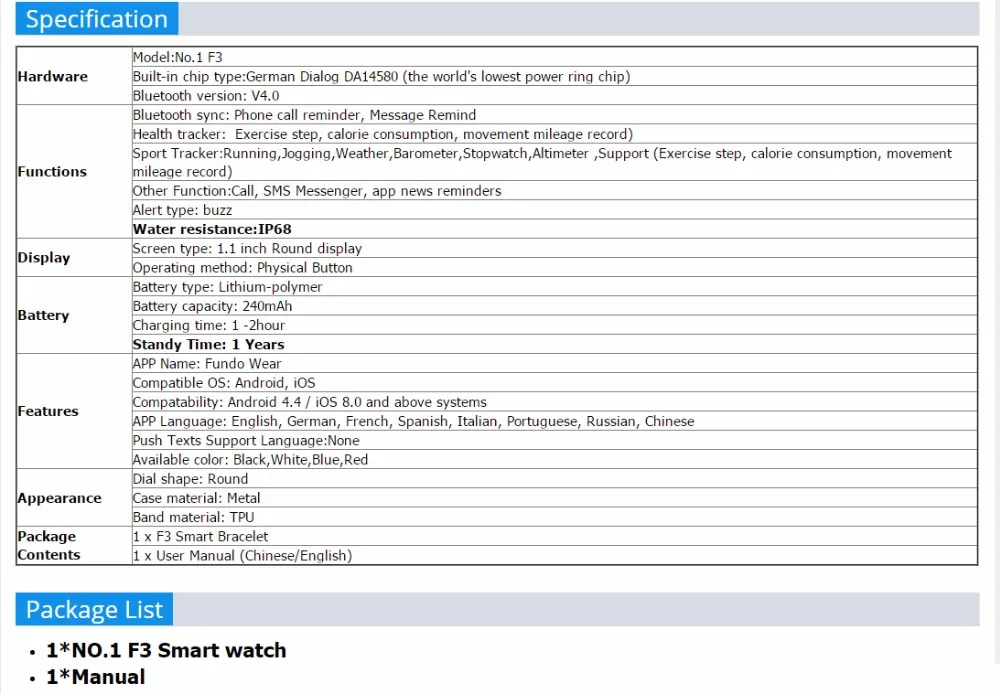Image resolution: width=1000 pixels, height=694 pixels.
Task: Click the APP Language row
Action: [x=555, y=421]
